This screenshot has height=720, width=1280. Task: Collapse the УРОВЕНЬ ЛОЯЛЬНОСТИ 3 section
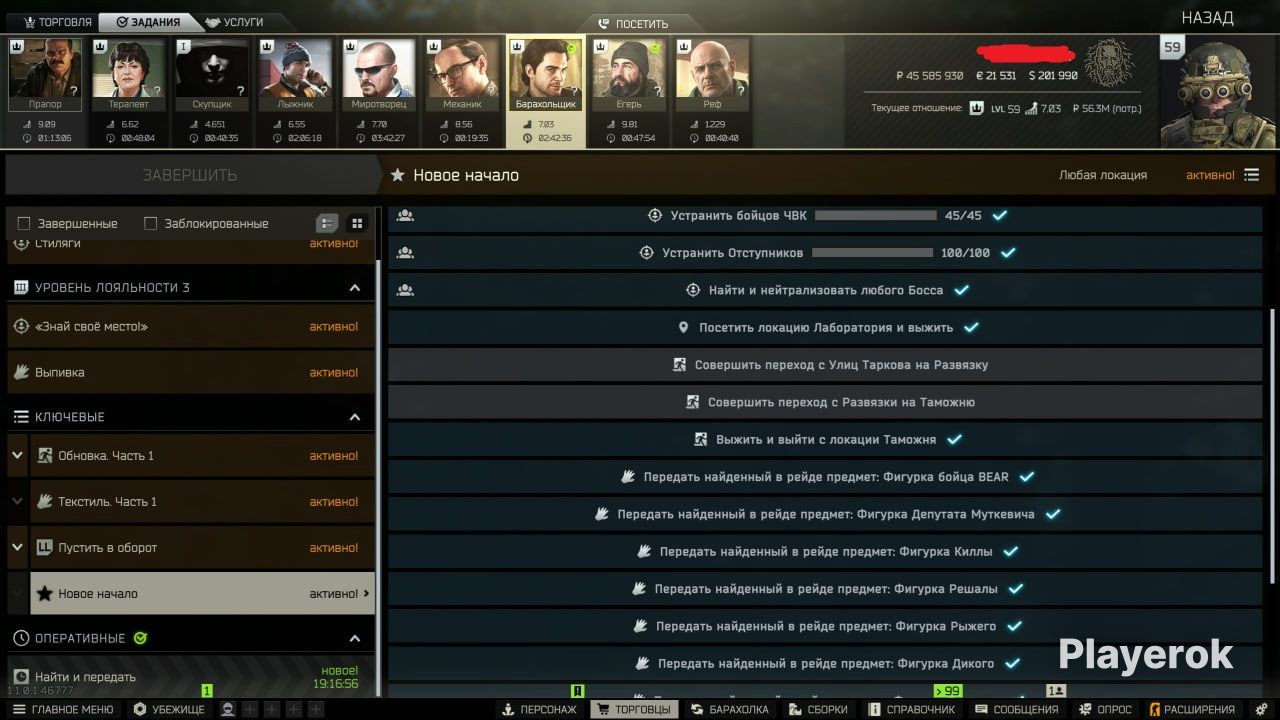pos(355,288)
